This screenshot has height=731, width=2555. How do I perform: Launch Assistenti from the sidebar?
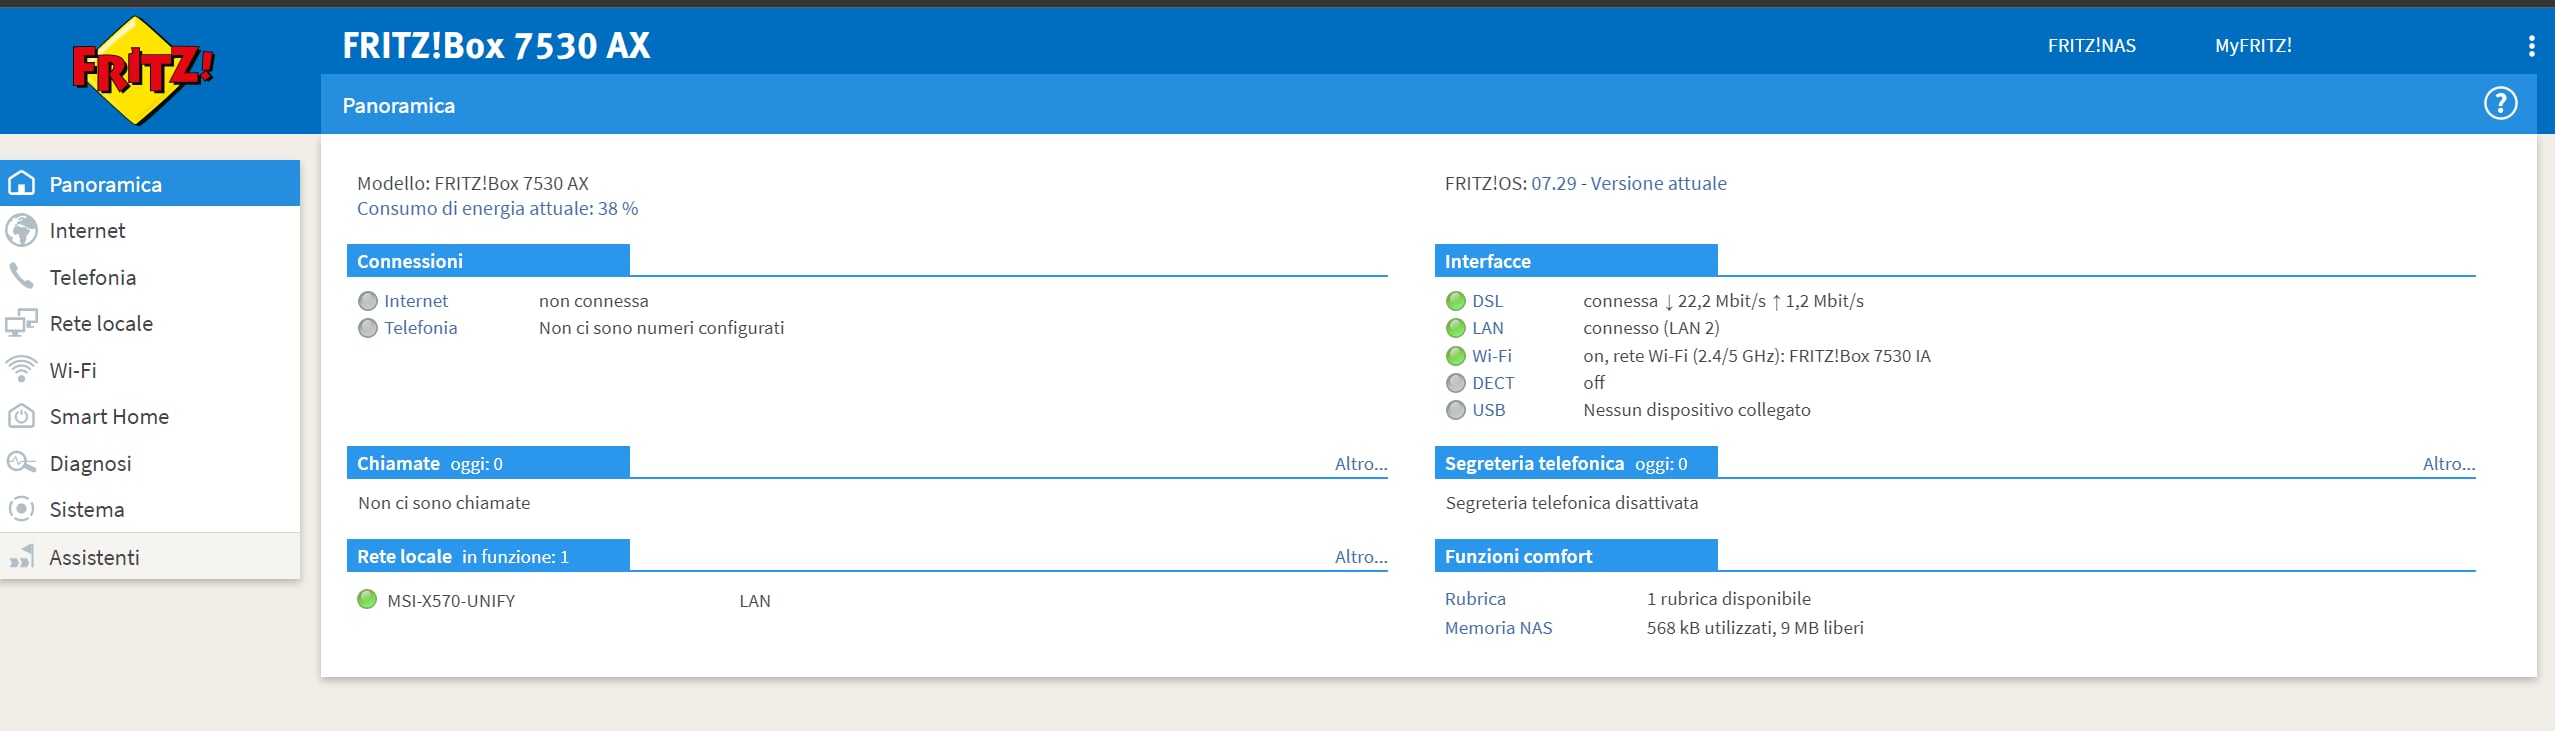pyautogui.click(x=150, y=557)
